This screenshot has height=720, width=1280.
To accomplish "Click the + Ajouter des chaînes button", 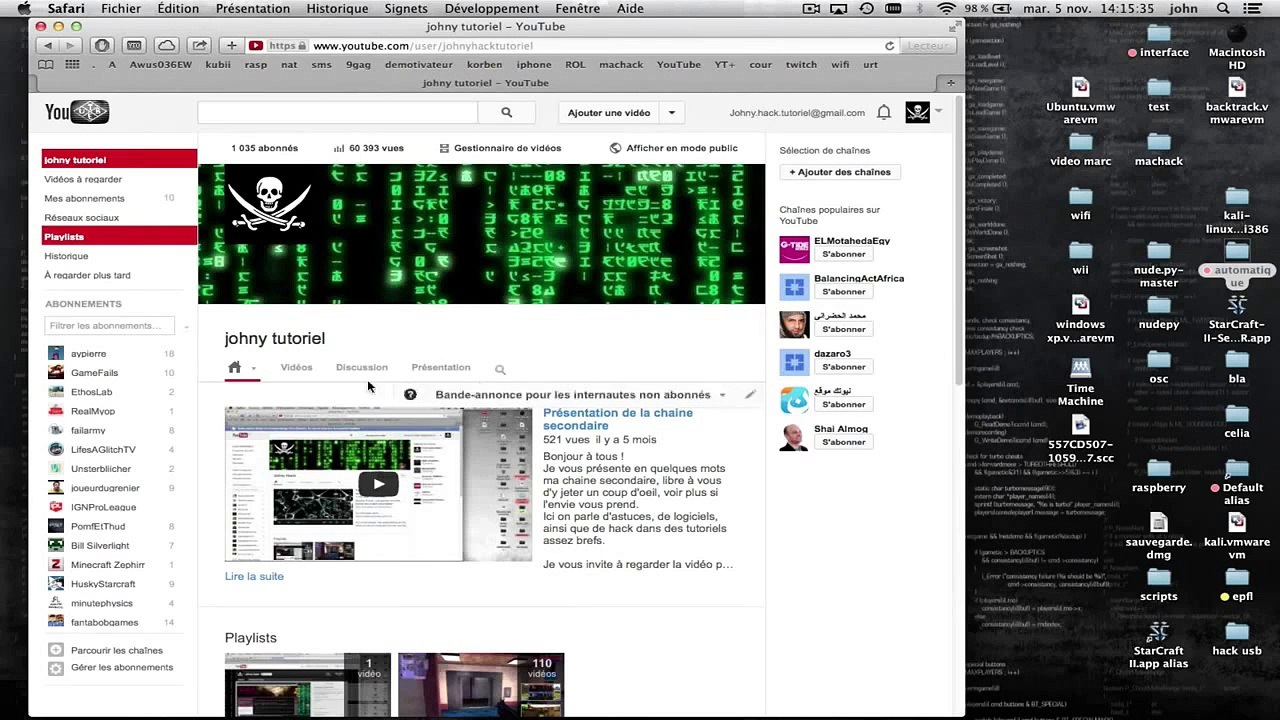I will 840,172.
